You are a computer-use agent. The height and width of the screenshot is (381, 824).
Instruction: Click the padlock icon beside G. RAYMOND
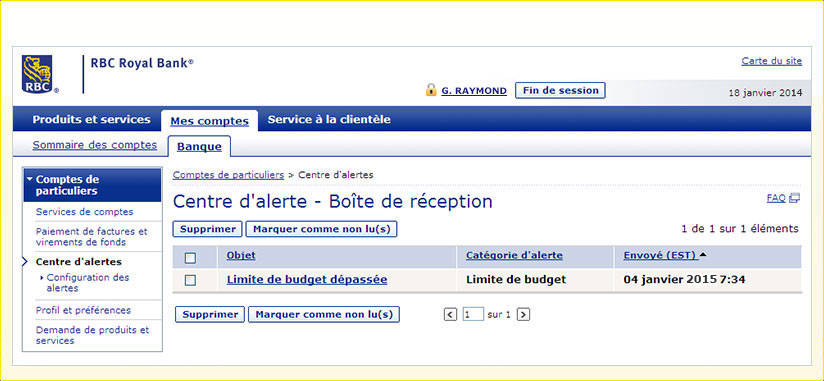431,90
